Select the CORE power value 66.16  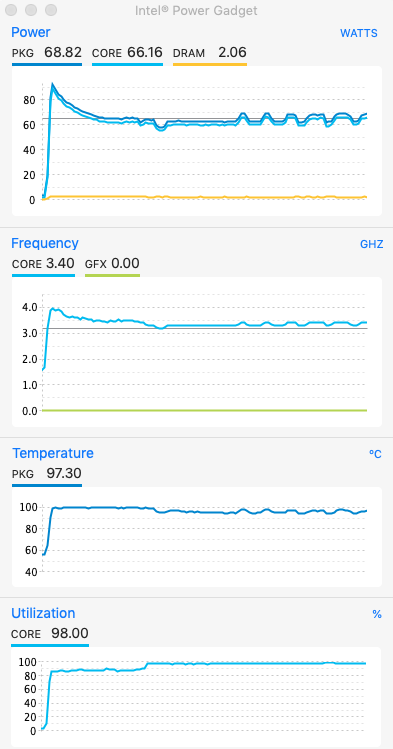[x=145, y=52]
